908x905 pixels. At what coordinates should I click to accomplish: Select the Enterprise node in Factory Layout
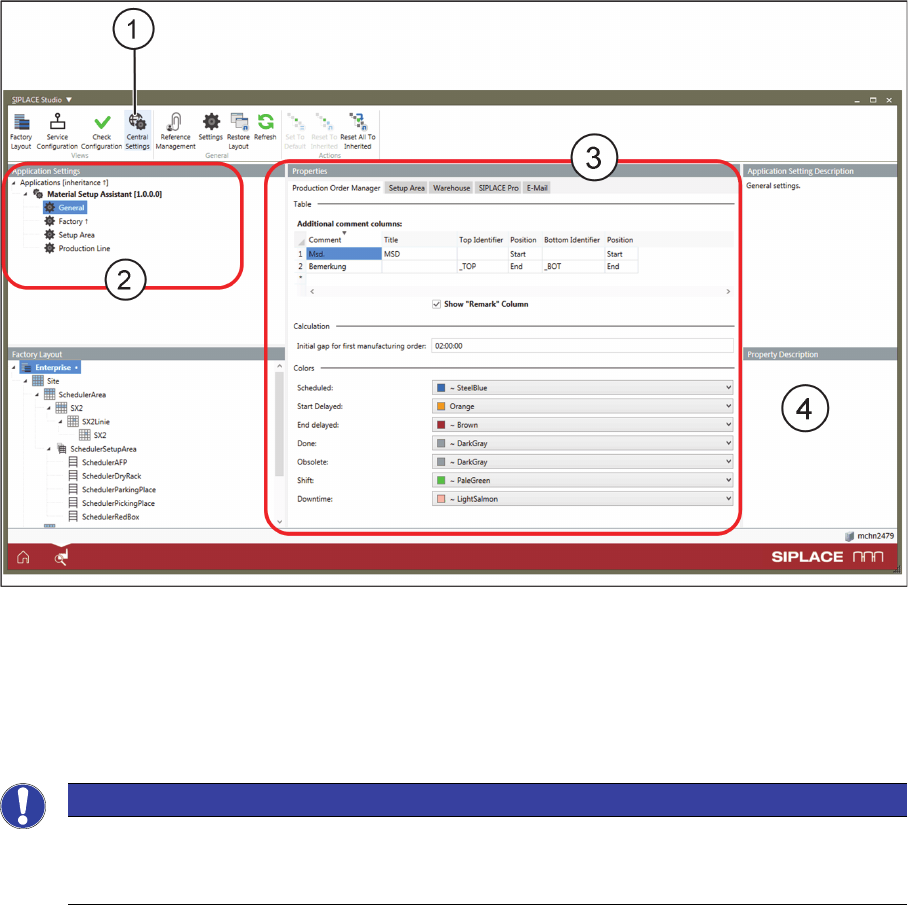pyautogui.click(x=50, y=367)
